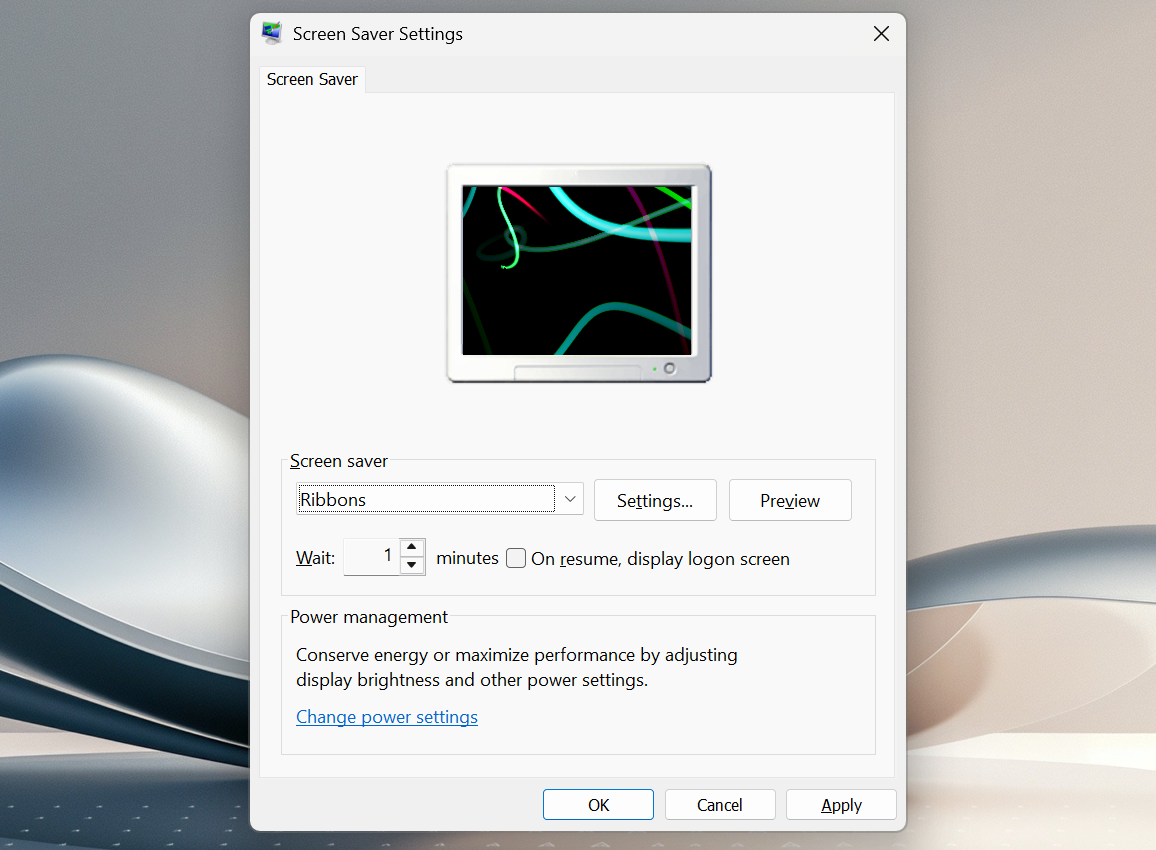Screen dimensions: 1156x850
Task: Cancel the screen saver changes
Action: [720, 805]
